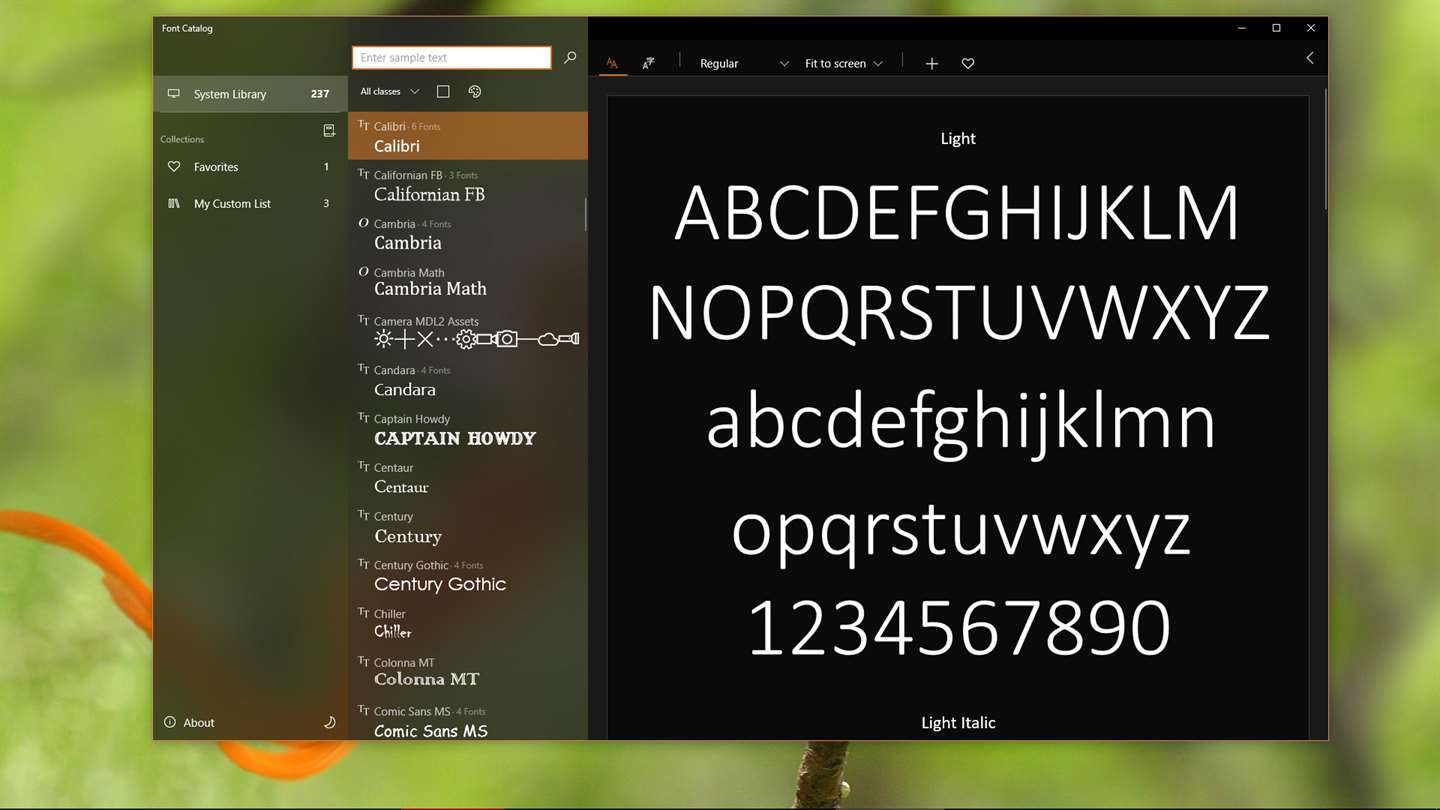The height and width of the screenshot is (810, 1440).
Task: Click the Collections section label
Action: tap(182, 139)
